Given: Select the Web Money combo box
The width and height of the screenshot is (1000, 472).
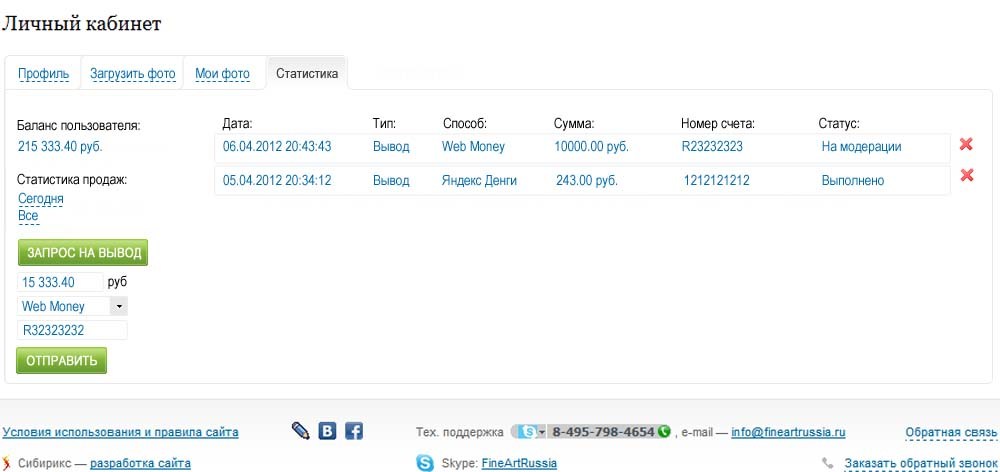Looking at the screenshot, I should coord(72,306).
